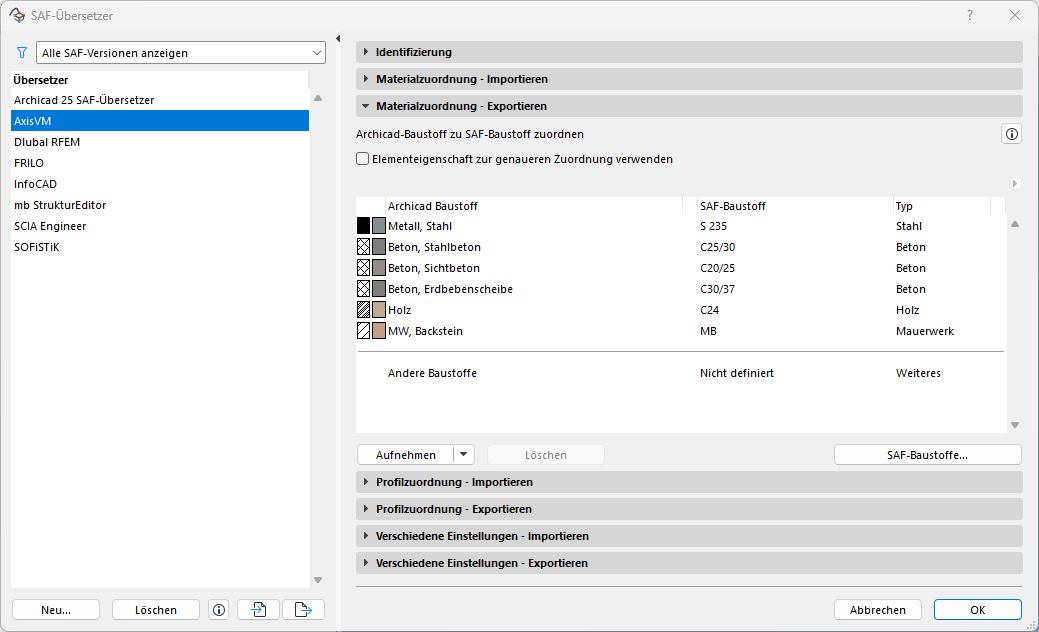
Task: Click the SAF-Baustoffe... button
Action: tap(927, 454)
